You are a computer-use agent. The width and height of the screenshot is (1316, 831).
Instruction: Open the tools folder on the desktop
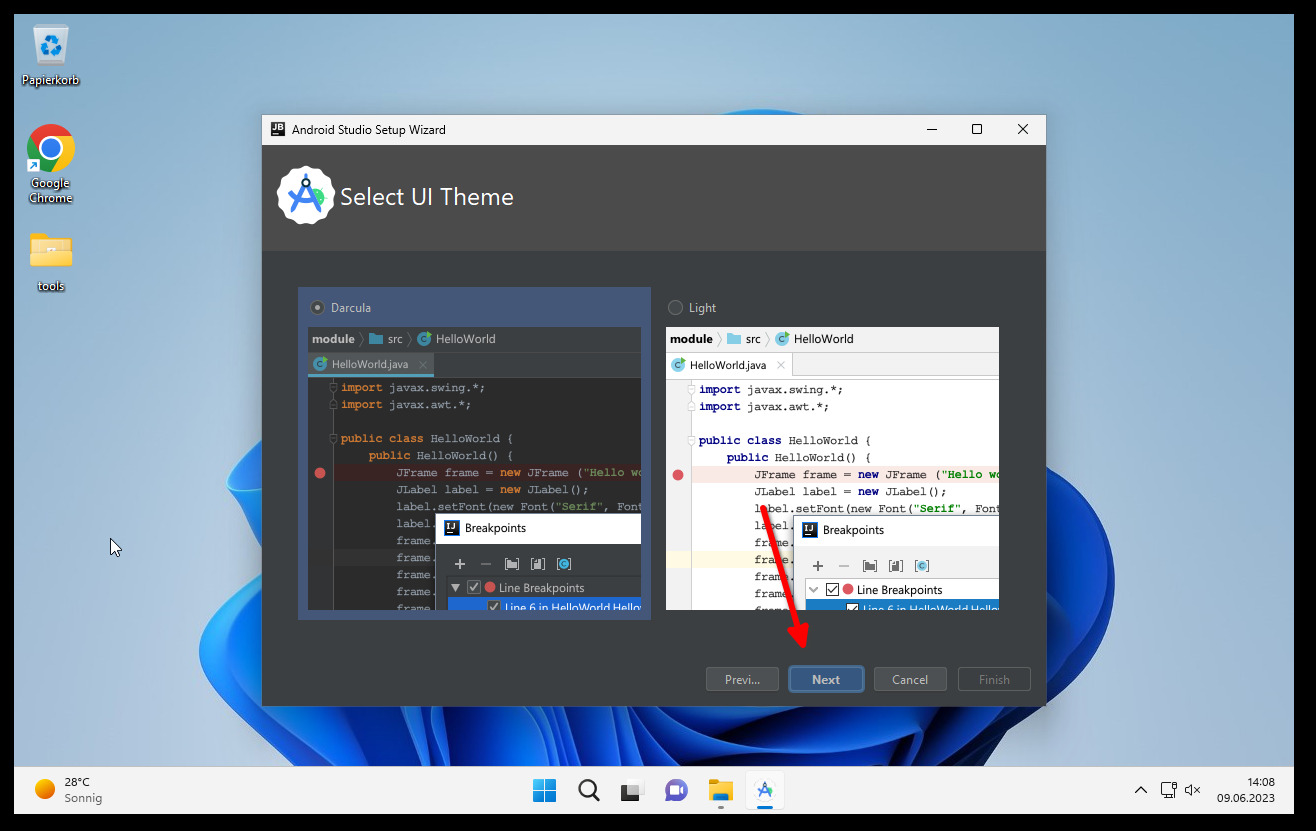click(x=51, y=261)
